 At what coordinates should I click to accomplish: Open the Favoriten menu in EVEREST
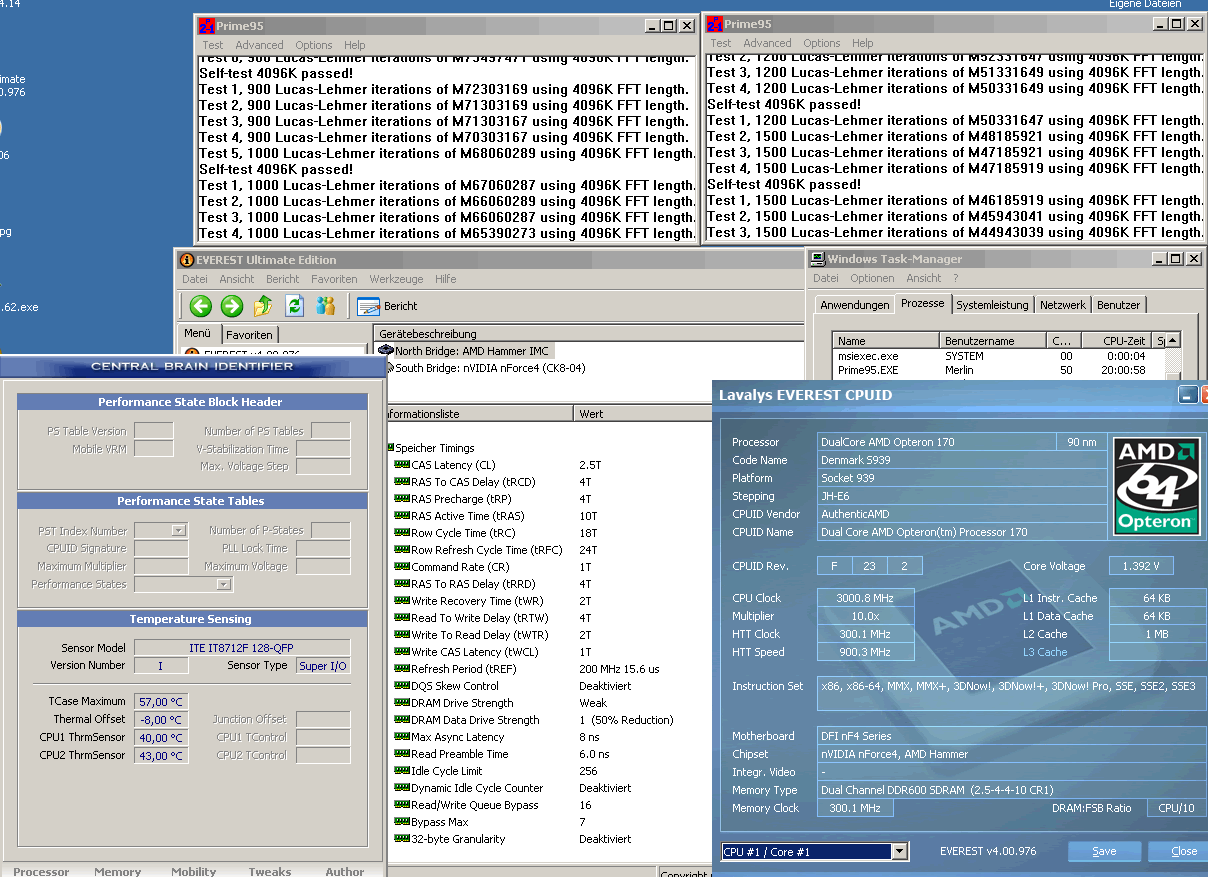[334, 279]
